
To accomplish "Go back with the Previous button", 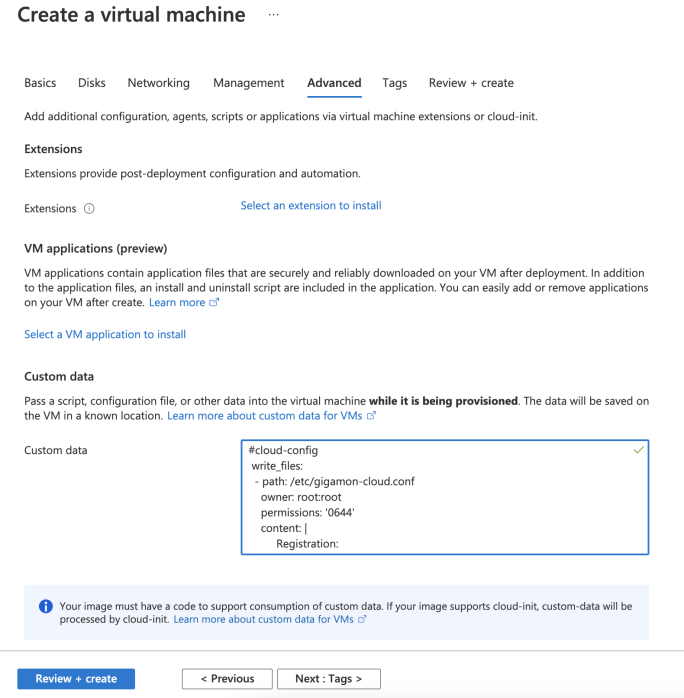I will point(227,679).
